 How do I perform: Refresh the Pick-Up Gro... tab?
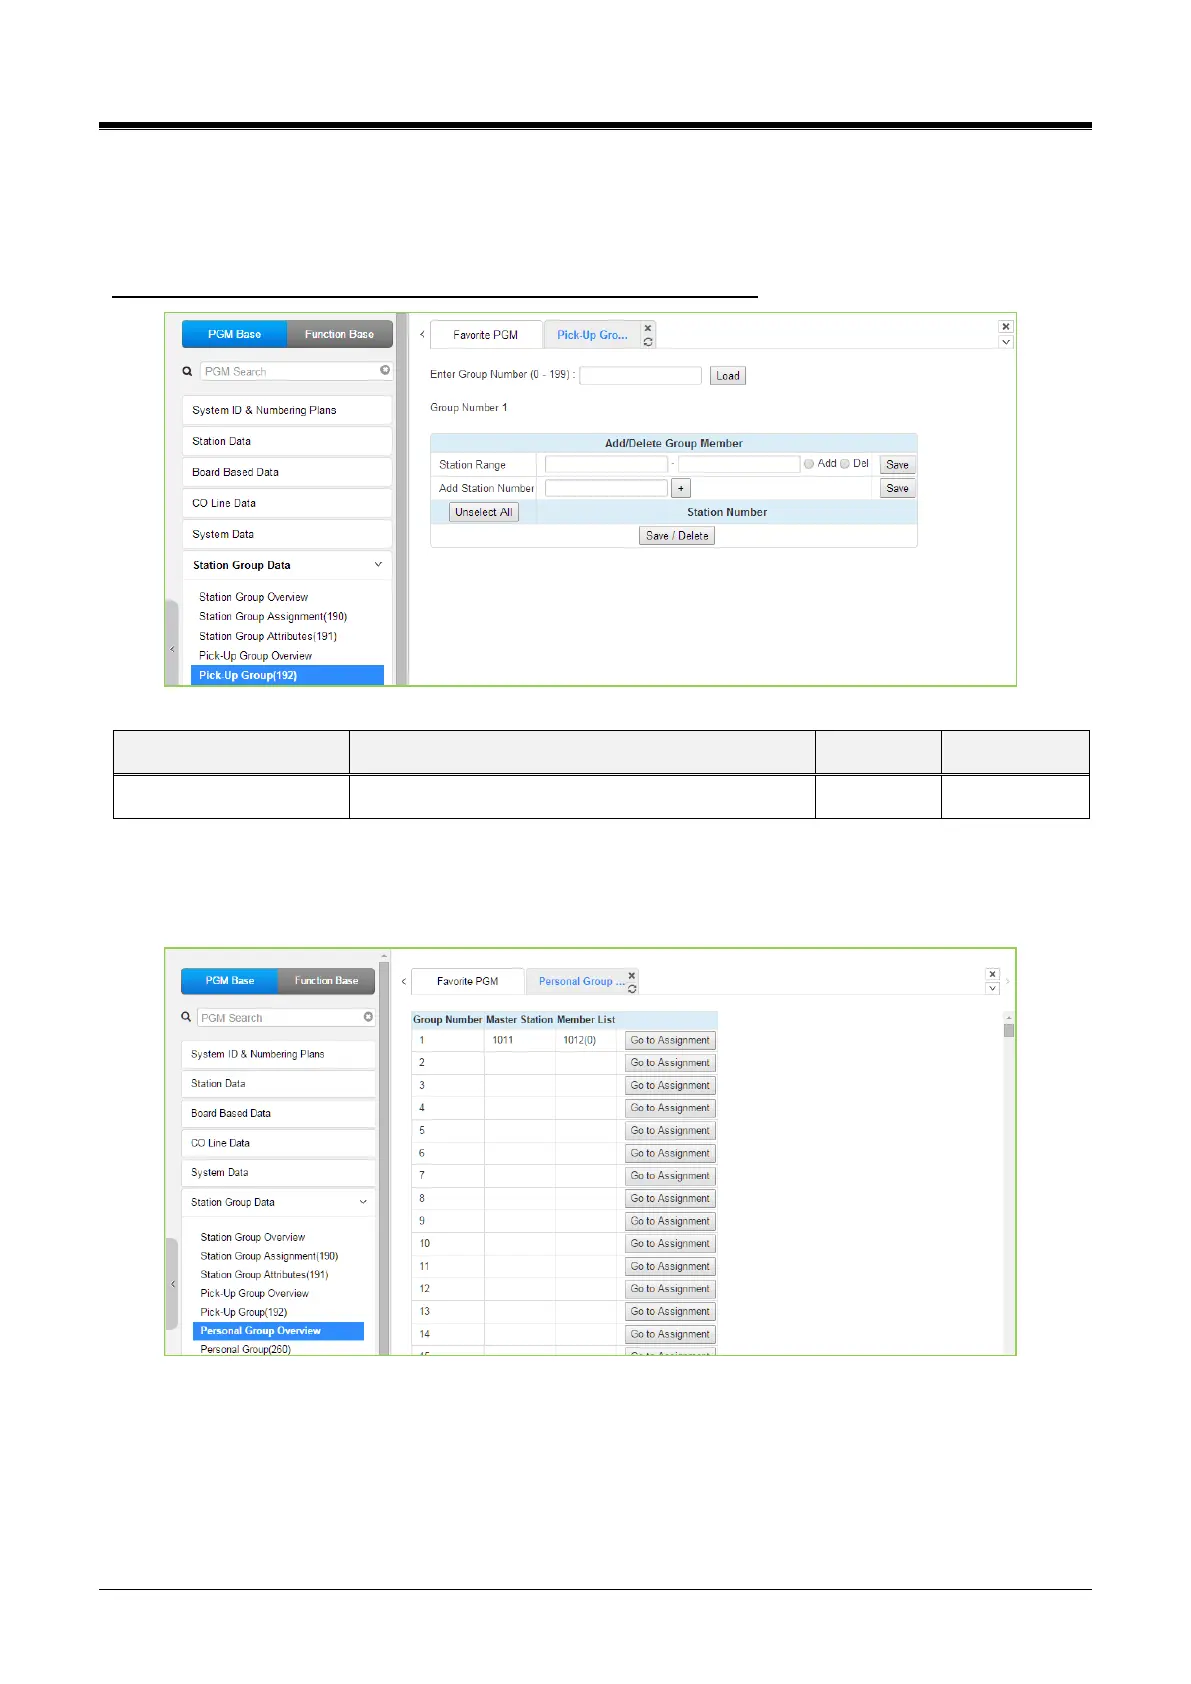[648, 342]
